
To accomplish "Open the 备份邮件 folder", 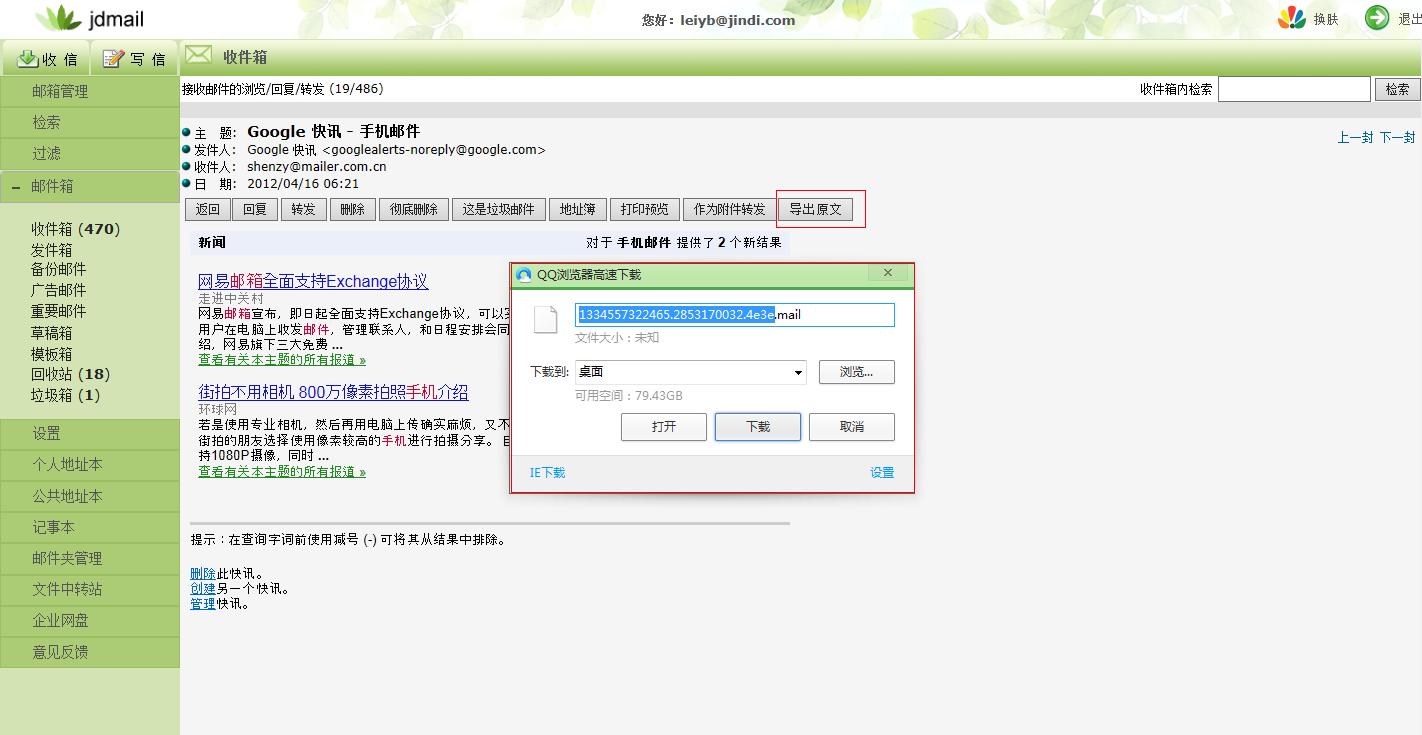I will point(58,269).
